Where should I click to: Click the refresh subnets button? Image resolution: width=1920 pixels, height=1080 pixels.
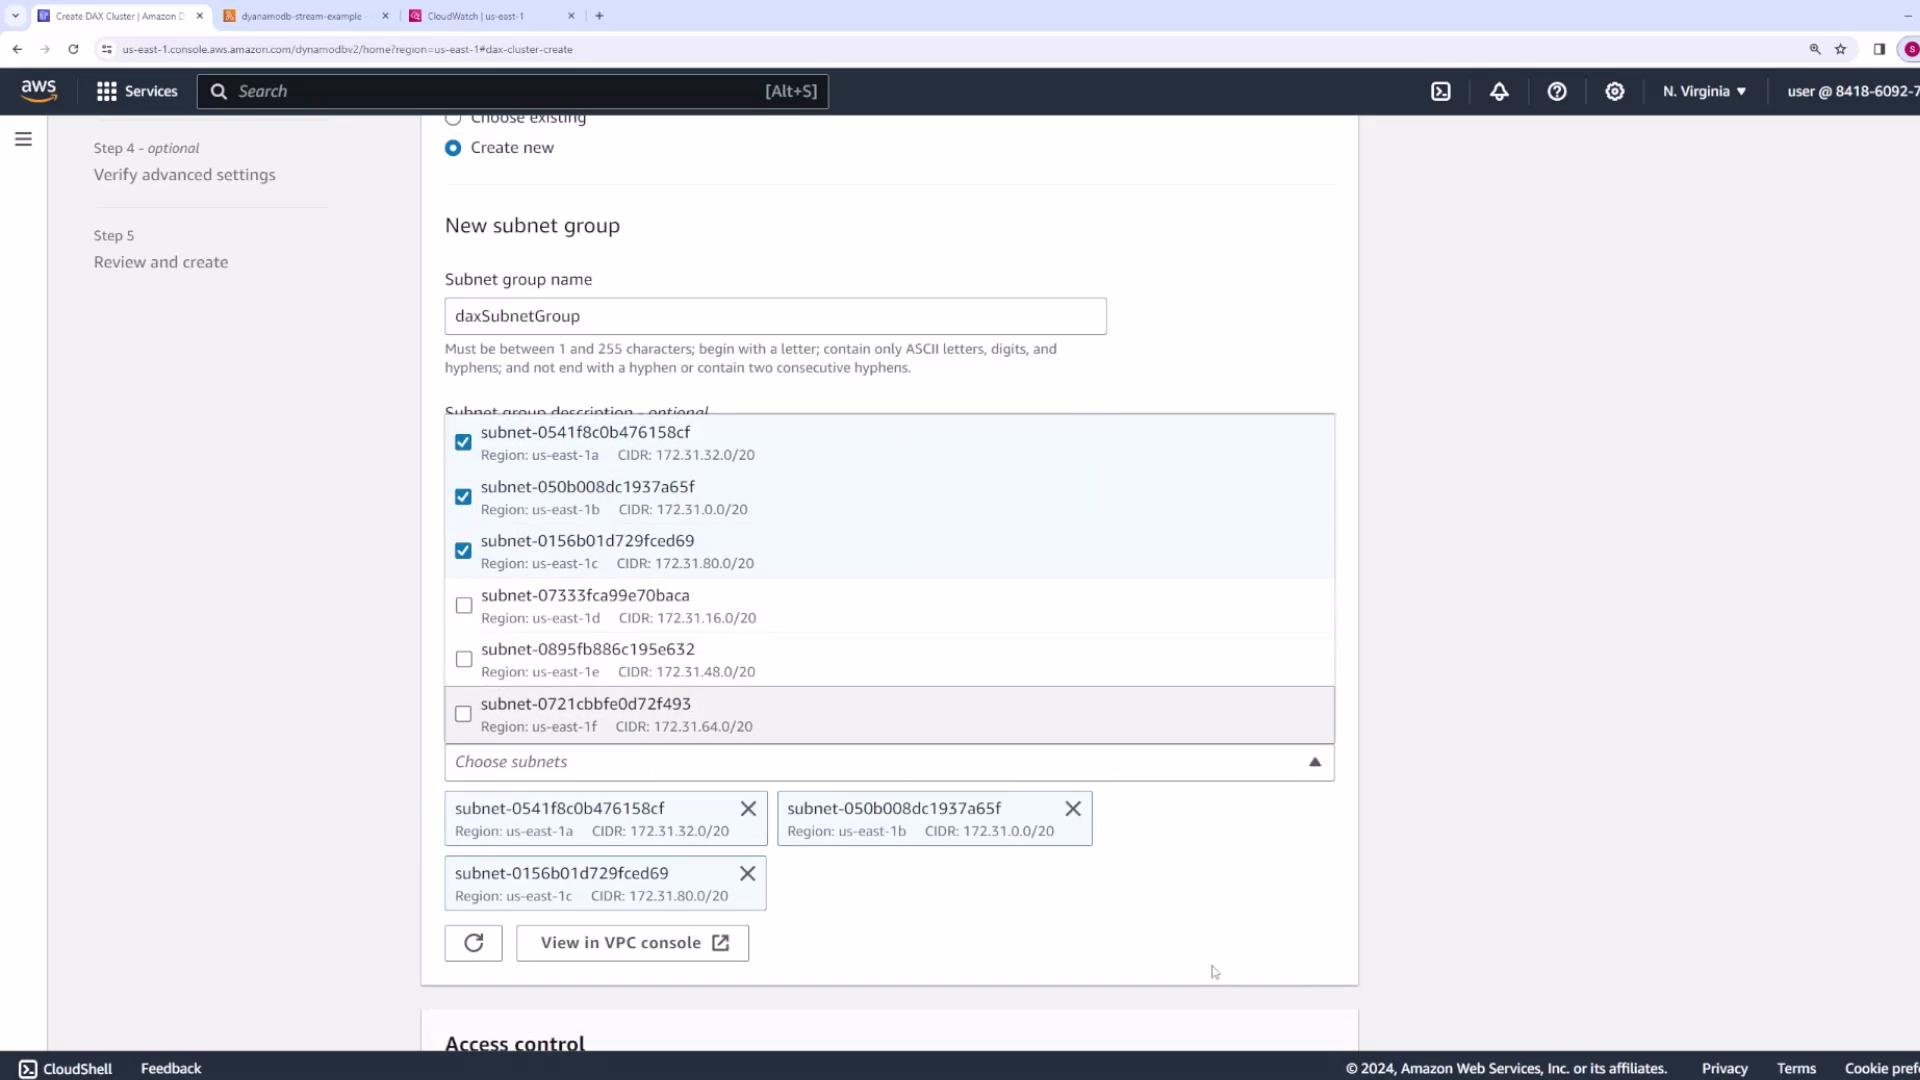coord(474,943)
